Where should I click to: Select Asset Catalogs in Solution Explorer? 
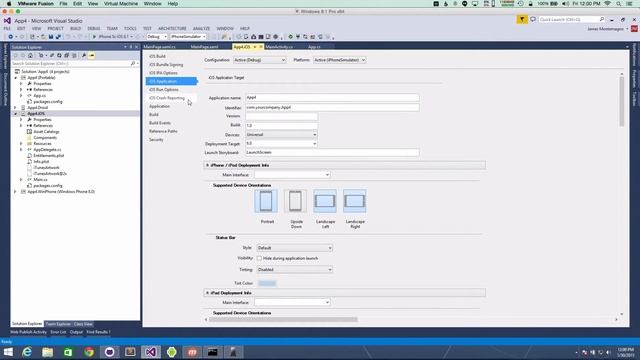coord(46,132)
